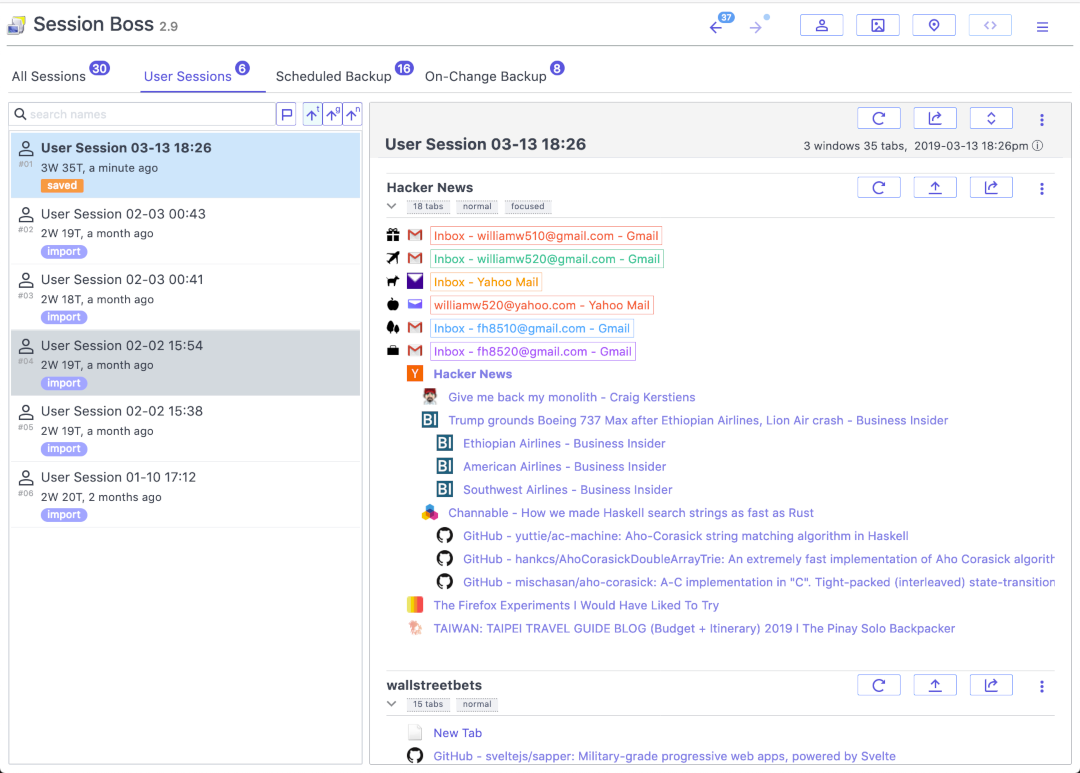Open Inbox williamw510@gmail.com Gmail tab
This screenshot has width=1080, height=773.
(546, 236)
